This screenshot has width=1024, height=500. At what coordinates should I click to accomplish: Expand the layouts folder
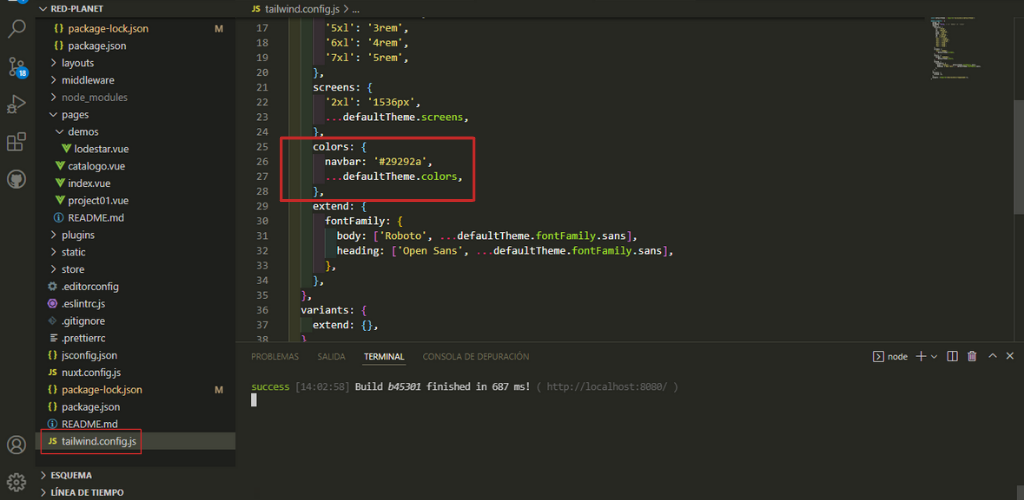pyautogui.click(x=78, y=63)
